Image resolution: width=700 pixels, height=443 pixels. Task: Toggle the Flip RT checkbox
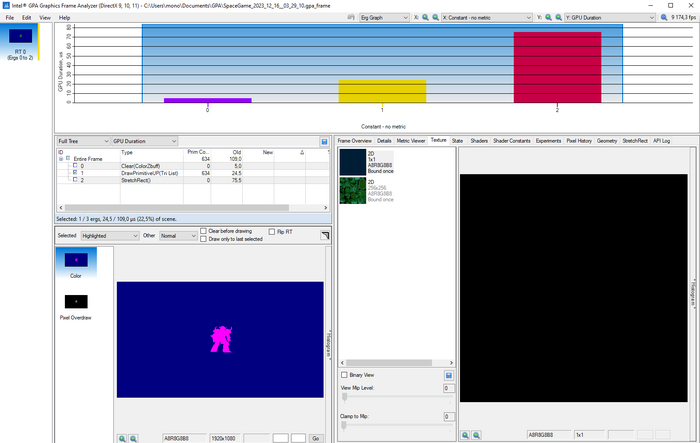(x=271, y=231)
